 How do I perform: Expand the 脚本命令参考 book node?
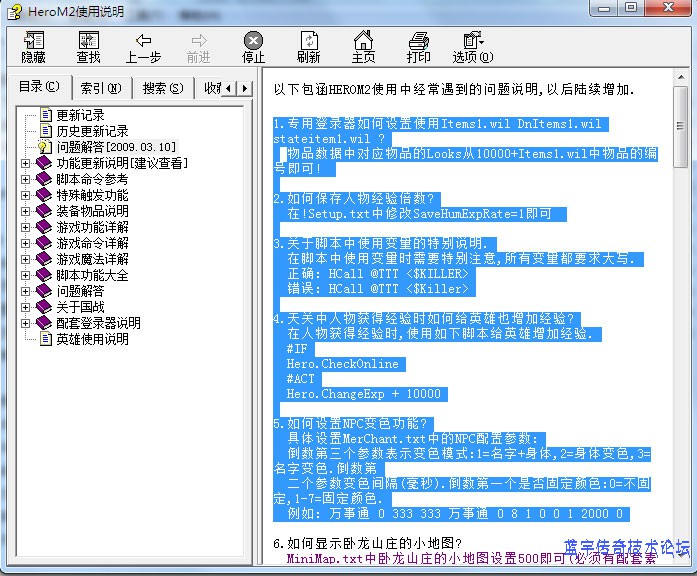pos(26,179)
